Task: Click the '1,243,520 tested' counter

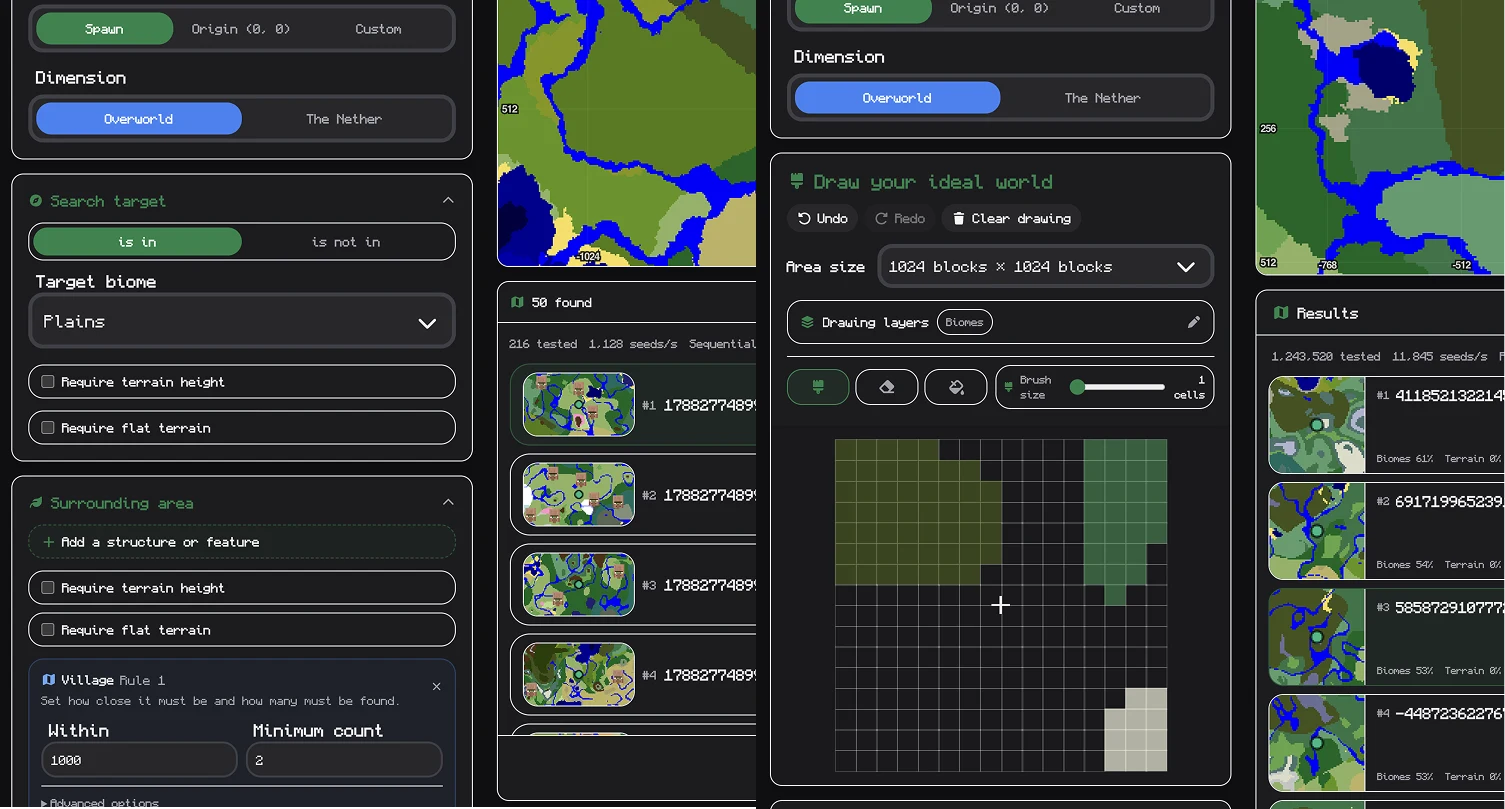Action: click(x=1326, y=356)
